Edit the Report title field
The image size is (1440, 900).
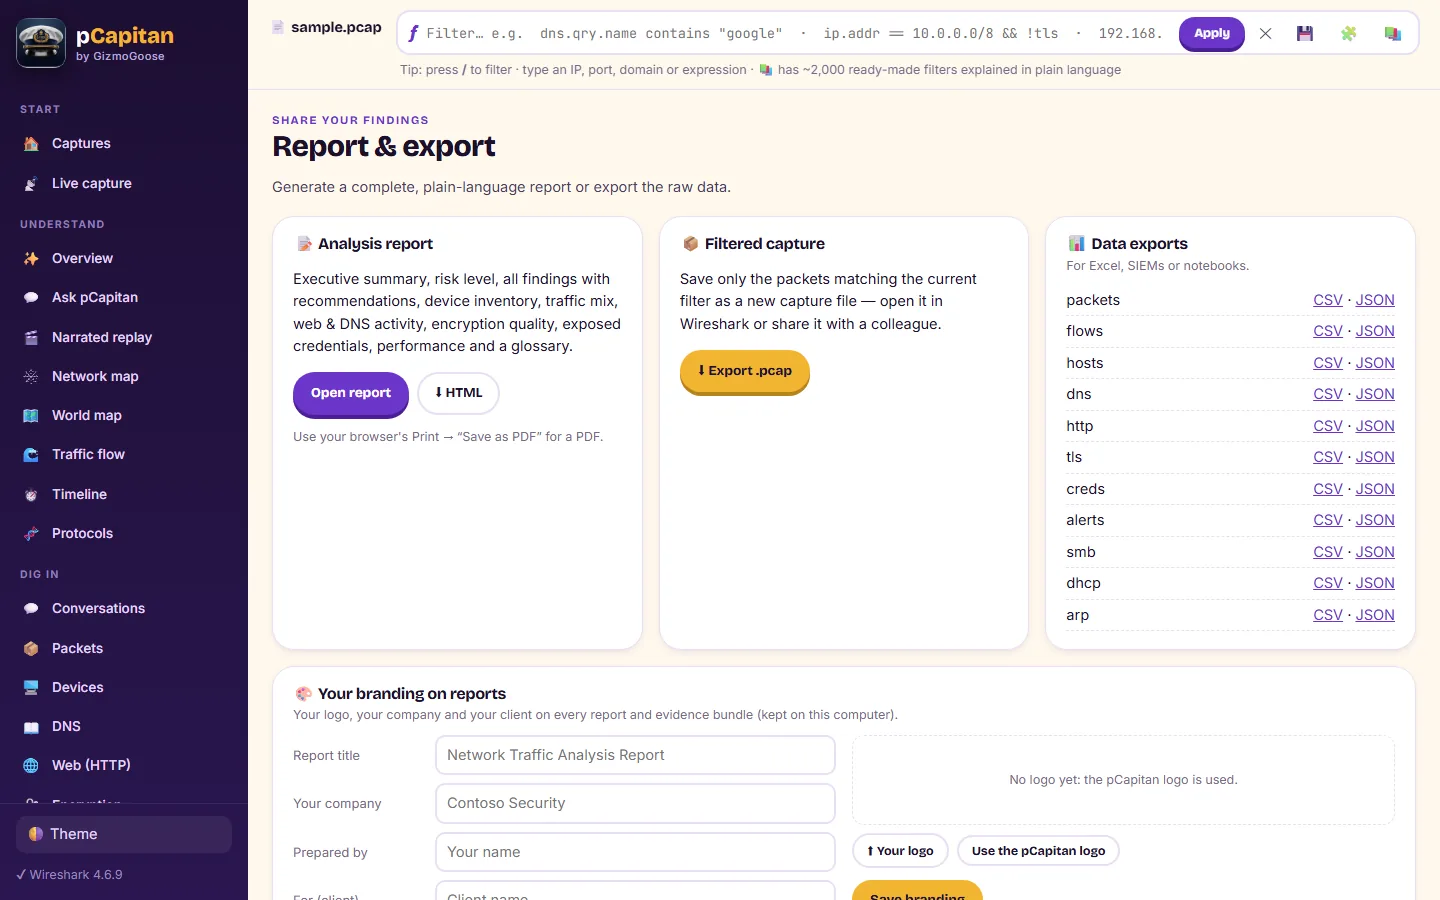[635, 755]
